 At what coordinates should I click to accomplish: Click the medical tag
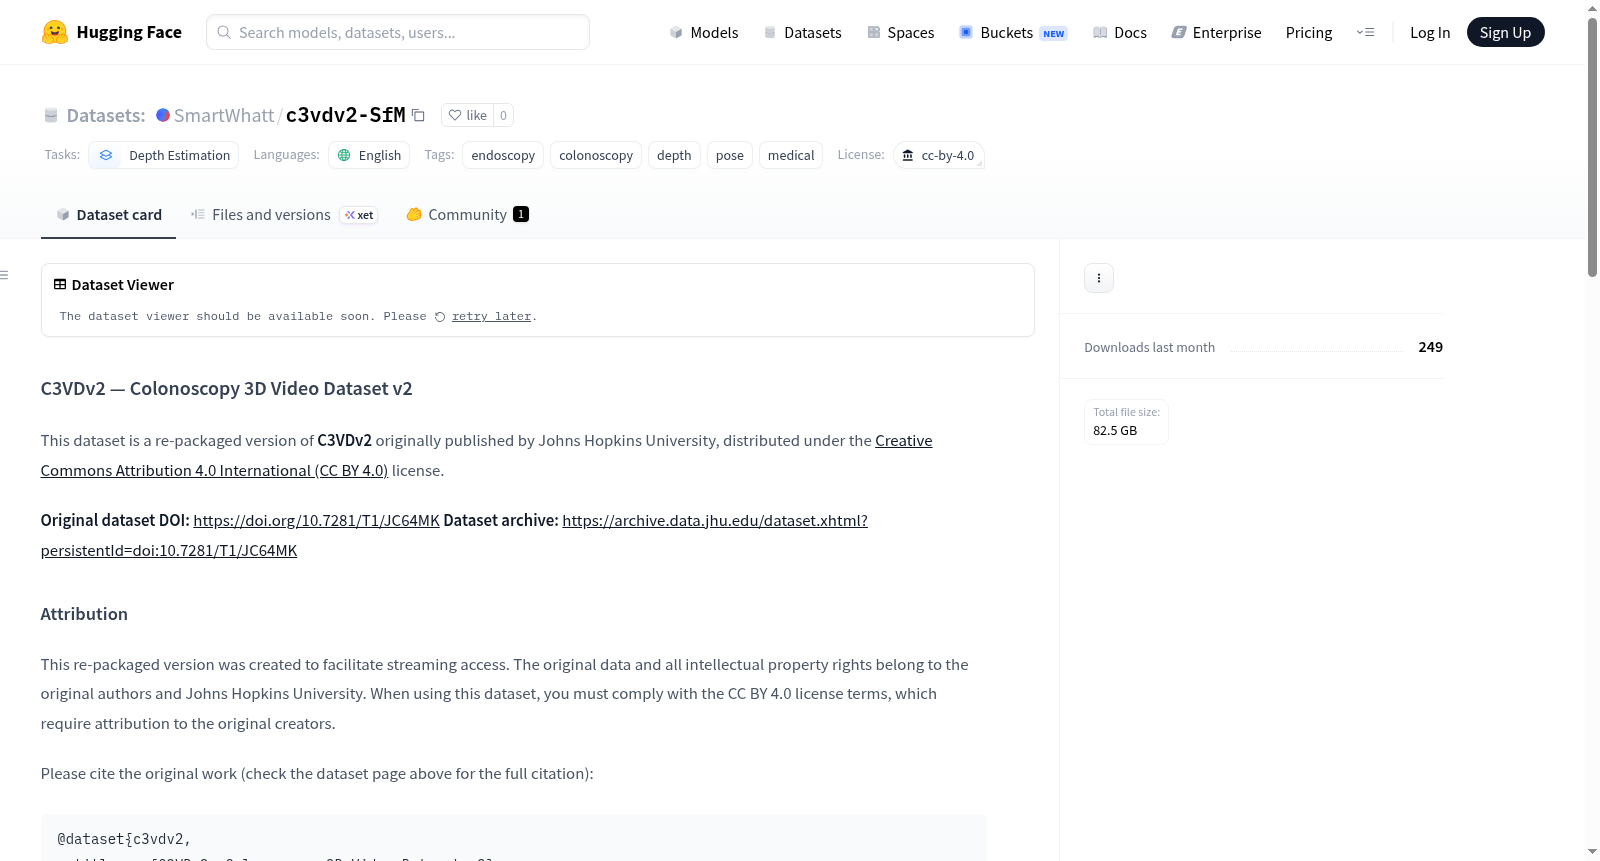point(791,155)
